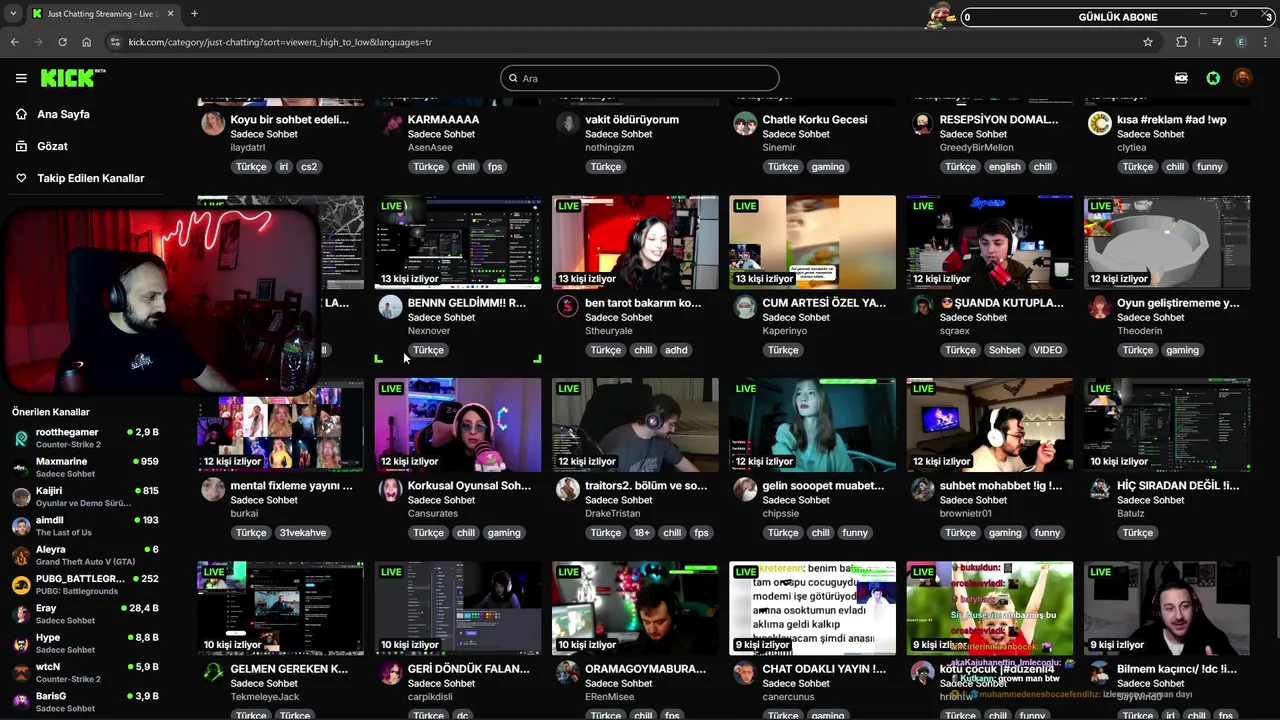The width and height of the screenshot is (1280, 720).
Task: Click Stheuryale's channel avatar
Action: coord(568,307)
